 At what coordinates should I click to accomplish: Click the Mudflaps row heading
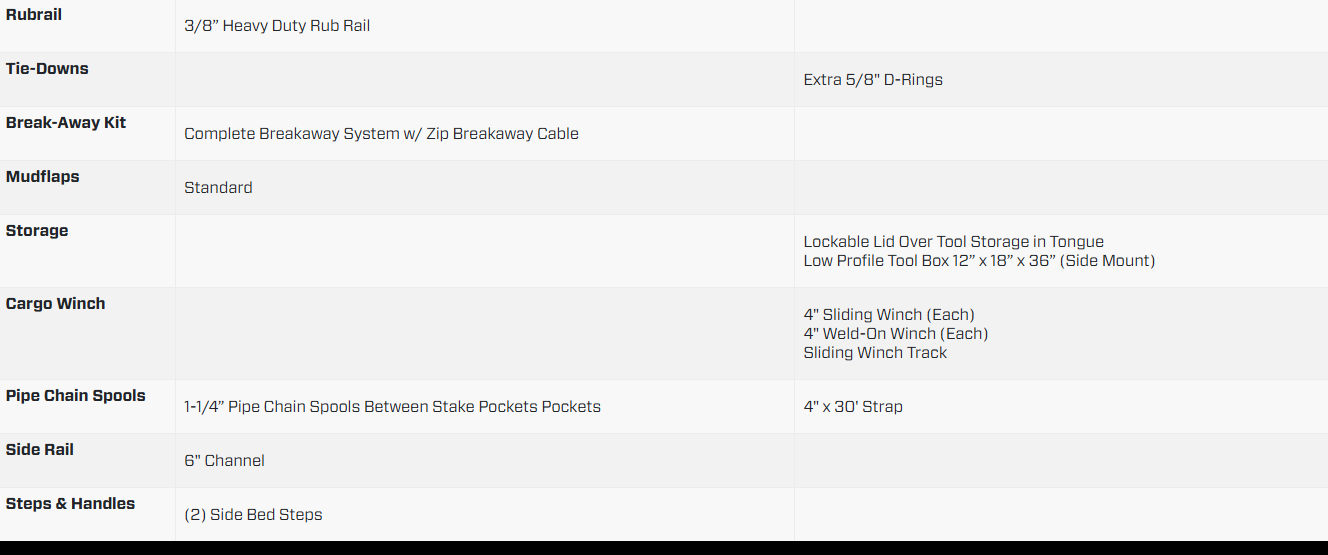coord(43,177)
